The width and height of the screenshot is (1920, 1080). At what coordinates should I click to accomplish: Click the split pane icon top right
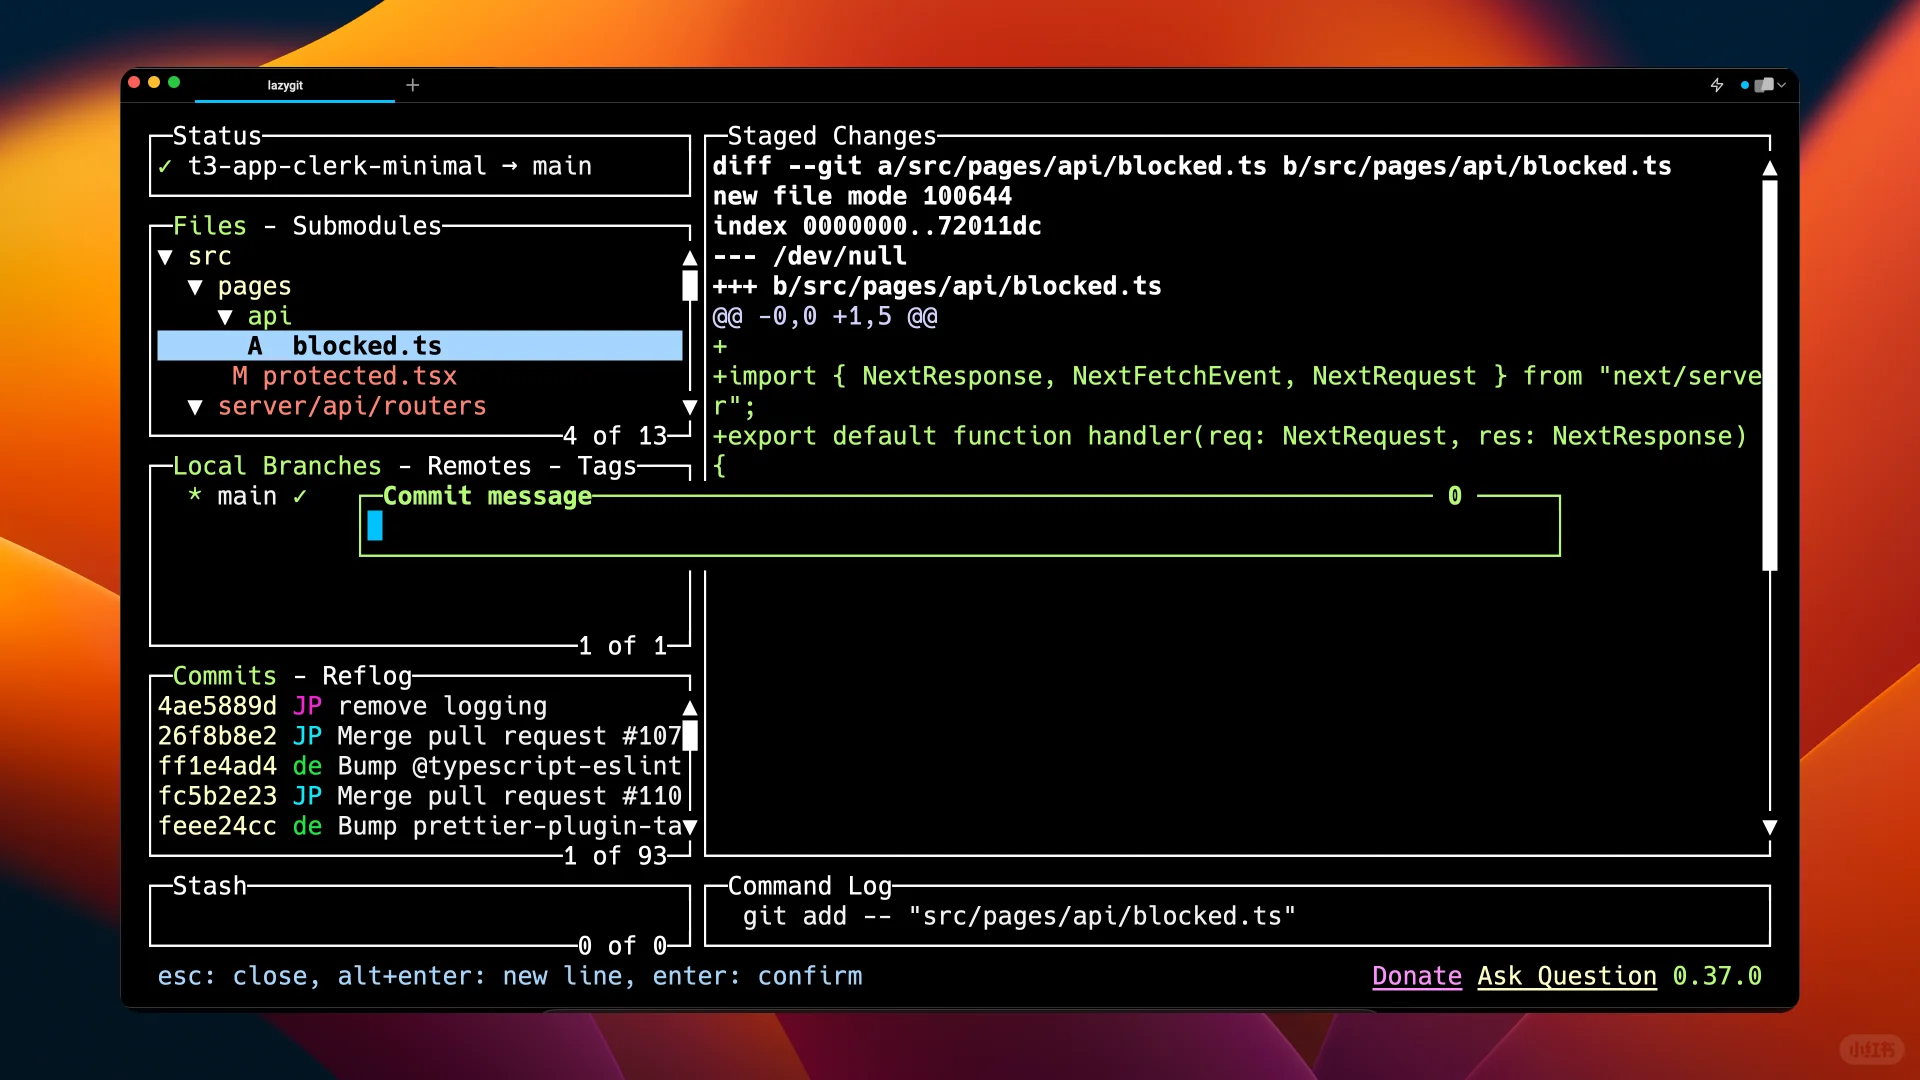pyautogui.click(x=1765, y=85)
